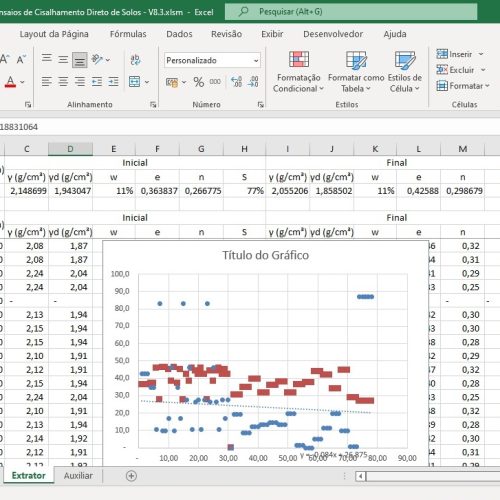Select cell with value 0,363837

point(157,191)
